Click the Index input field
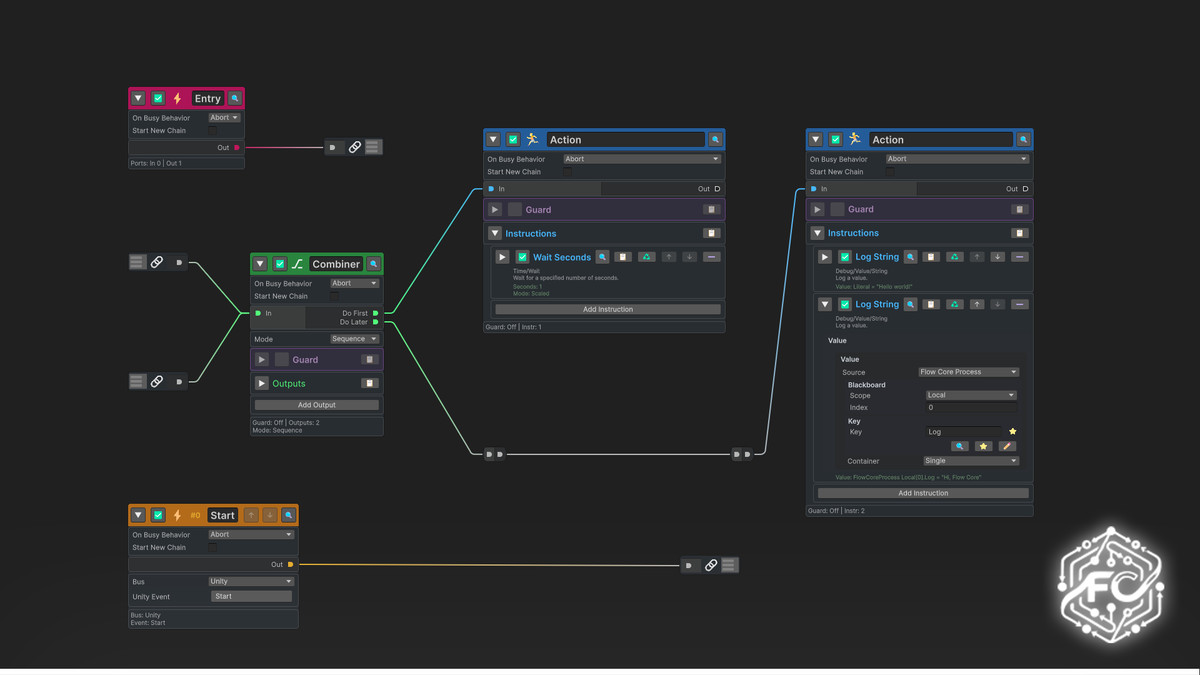Screen dimensions: 1200x675 [x=970, y=408]
